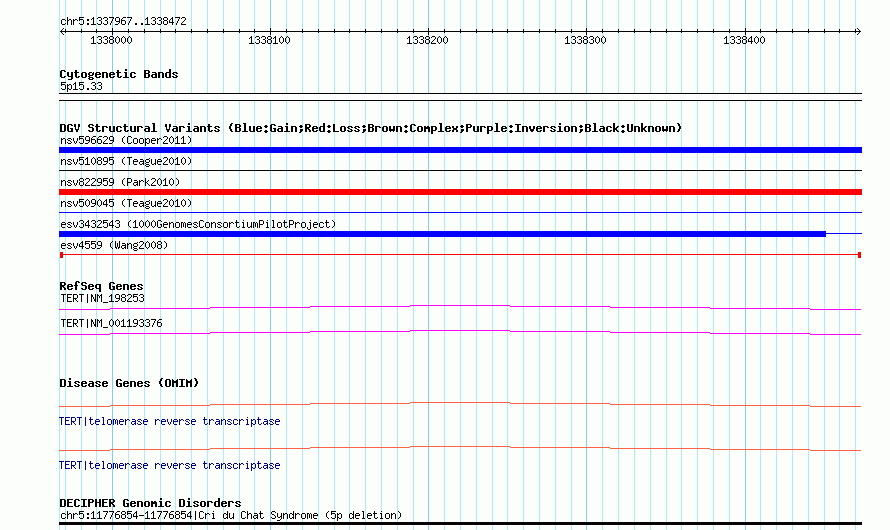Image resolution: width=890 pixels, height=530 pixels.
Task: Open variant esv3432543 (1000GenomesConsortiumPilotProject) label
Action: pyautogui.click(x=198, y=224)
